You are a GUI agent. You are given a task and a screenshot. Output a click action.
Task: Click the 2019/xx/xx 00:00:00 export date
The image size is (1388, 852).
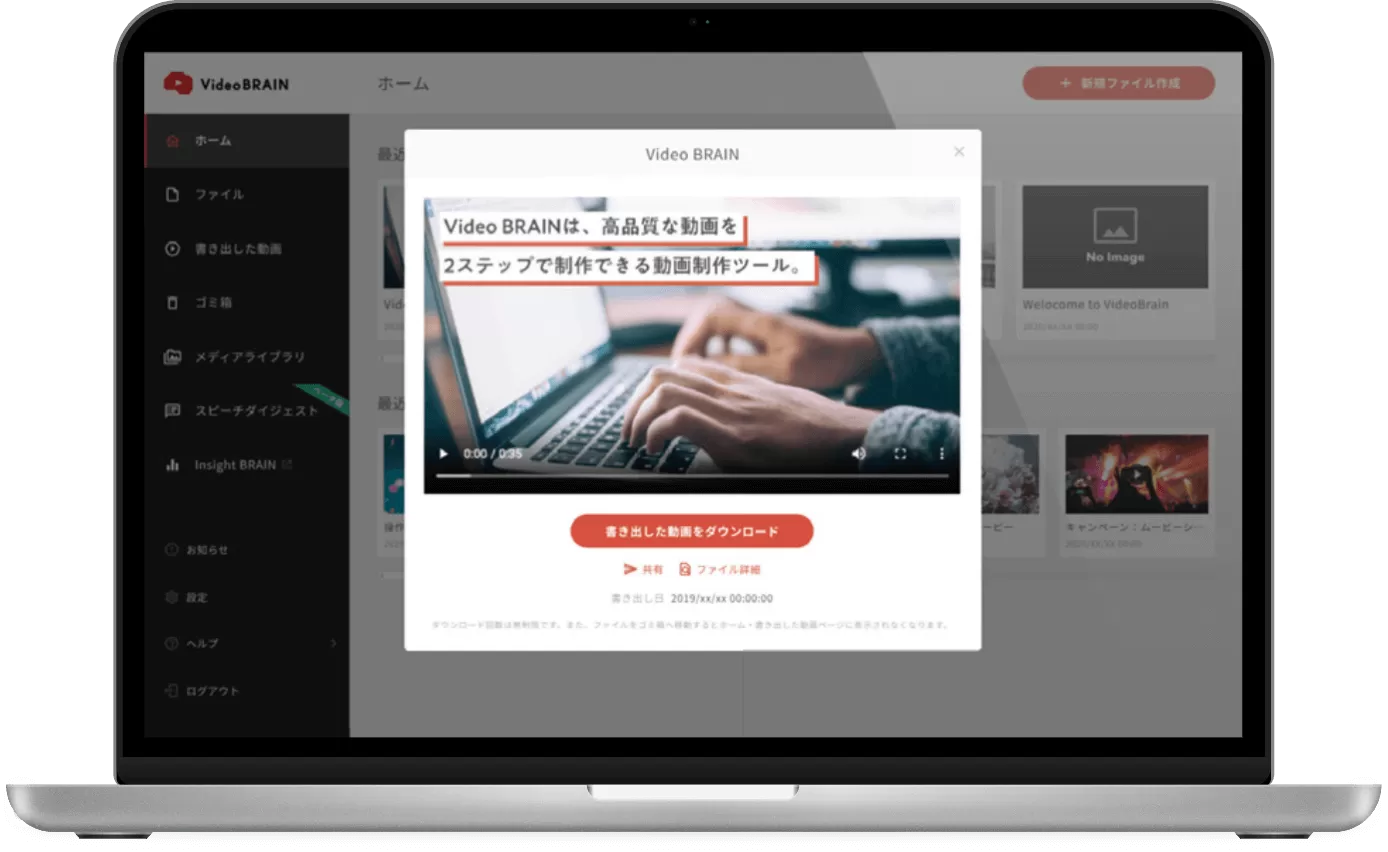721,599
